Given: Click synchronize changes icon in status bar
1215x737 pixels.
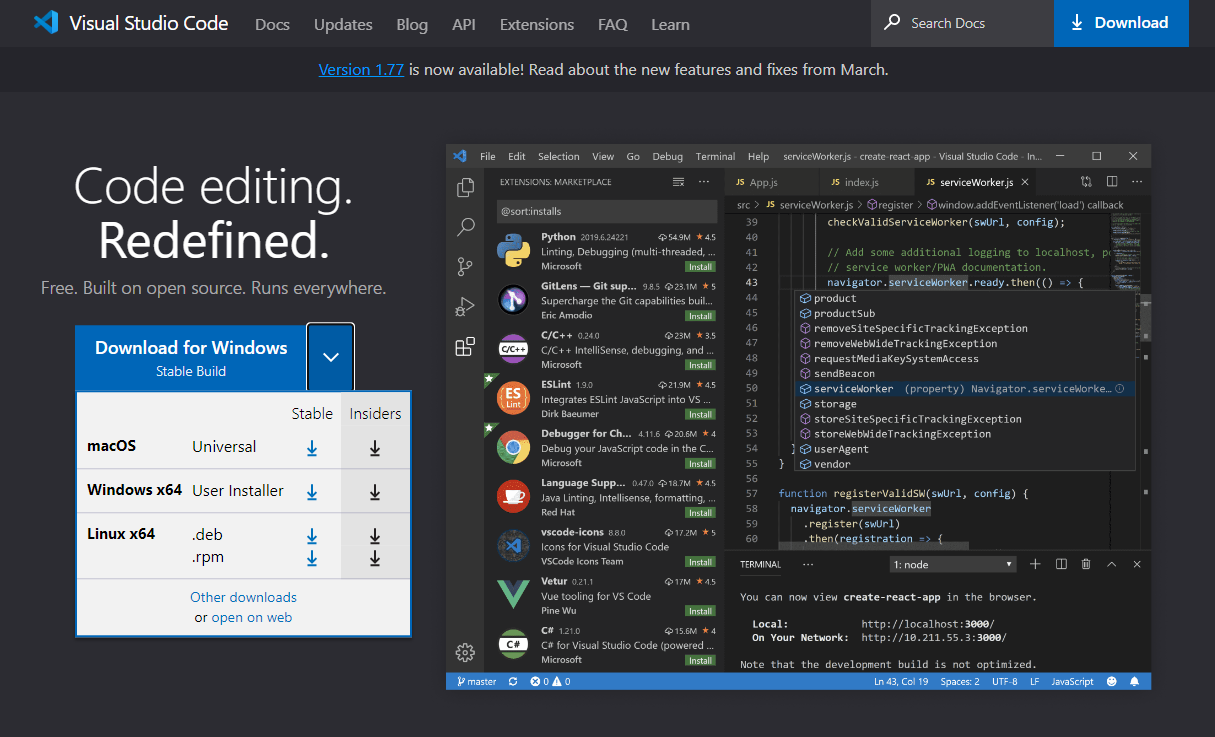Looking at the screenshot, I should click(513, 681).
